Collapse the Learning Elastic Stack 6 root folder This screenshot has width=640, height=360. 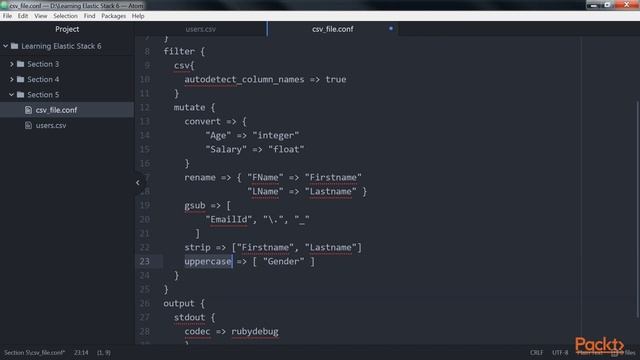pos(6,46)
